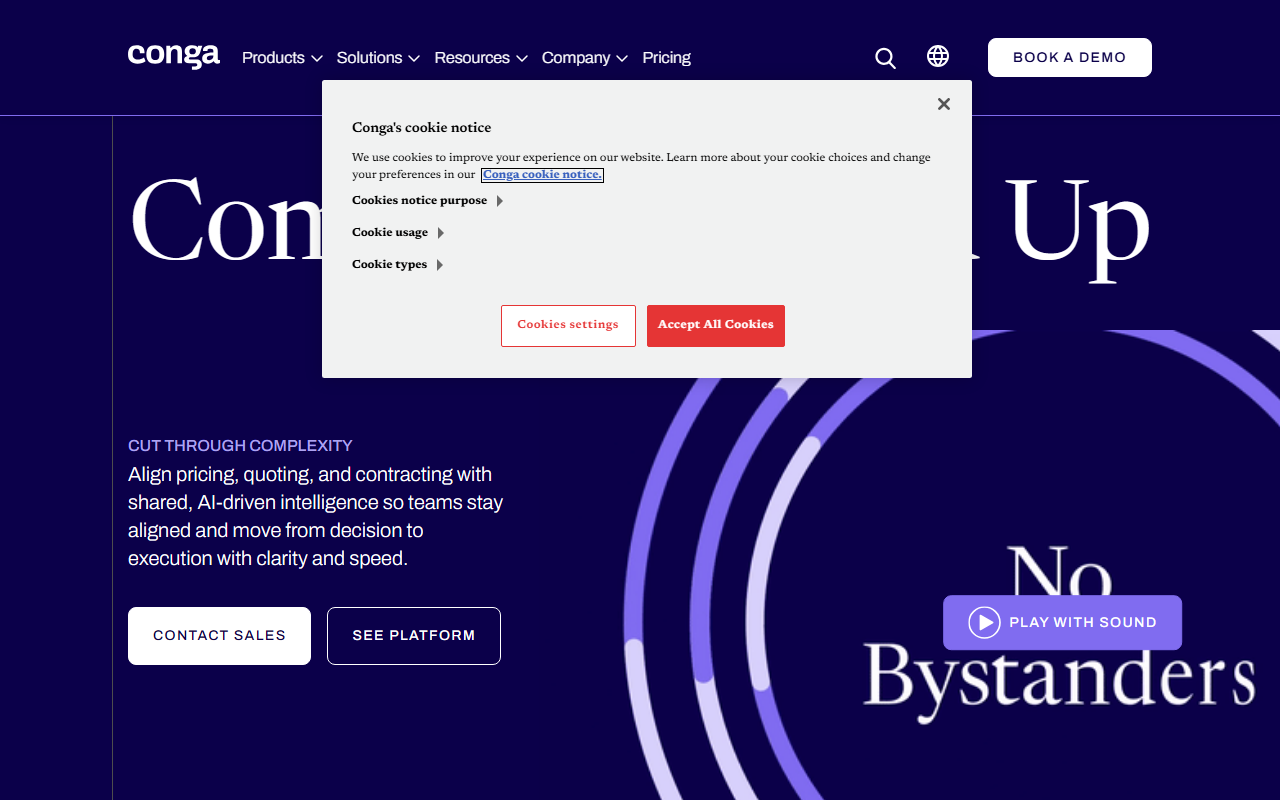Click the Book a Demo button

point(1070,57)
